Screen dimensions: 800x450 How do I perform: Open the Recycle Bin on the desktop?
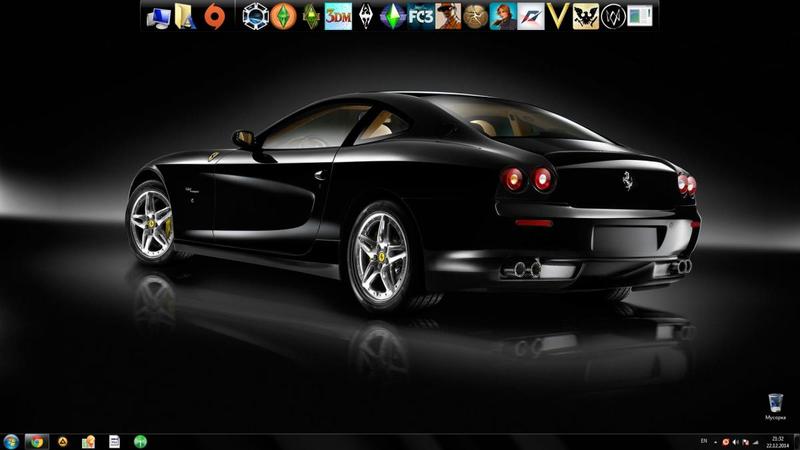pos(775,405)
